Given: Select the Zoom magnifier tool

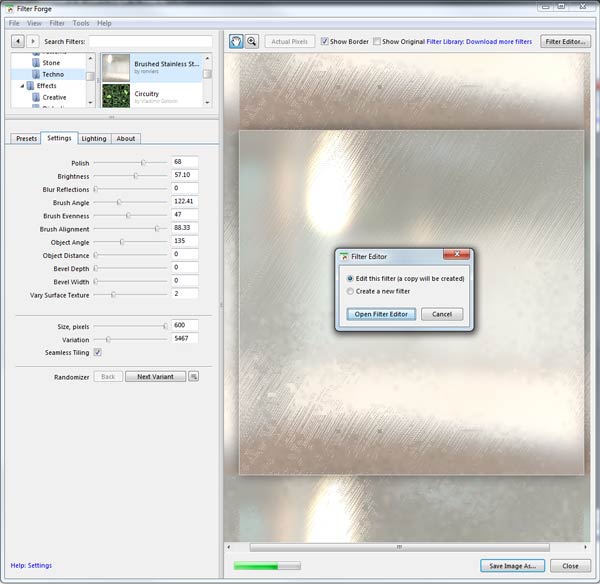Looking at the screenshot, I should (251, 41).
